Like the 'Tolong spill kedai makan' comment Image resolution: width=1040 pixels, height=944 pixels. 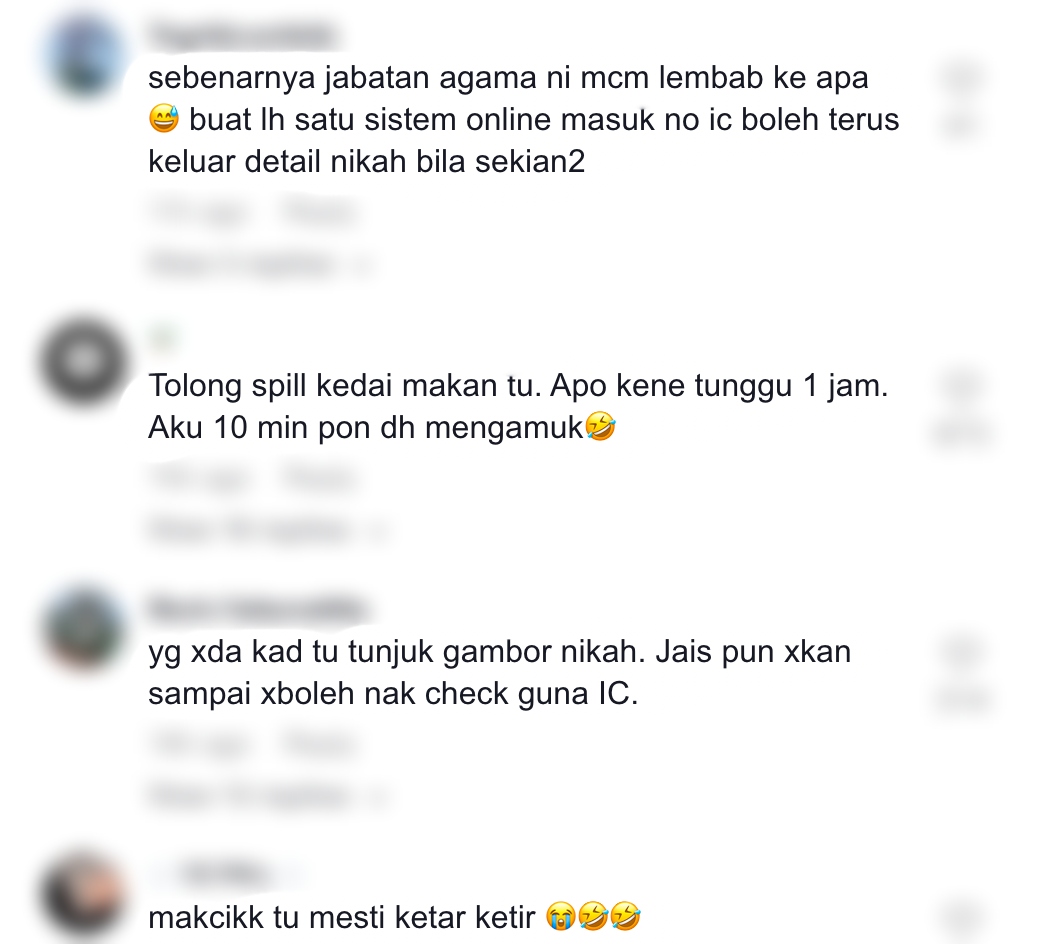[961, 386]
